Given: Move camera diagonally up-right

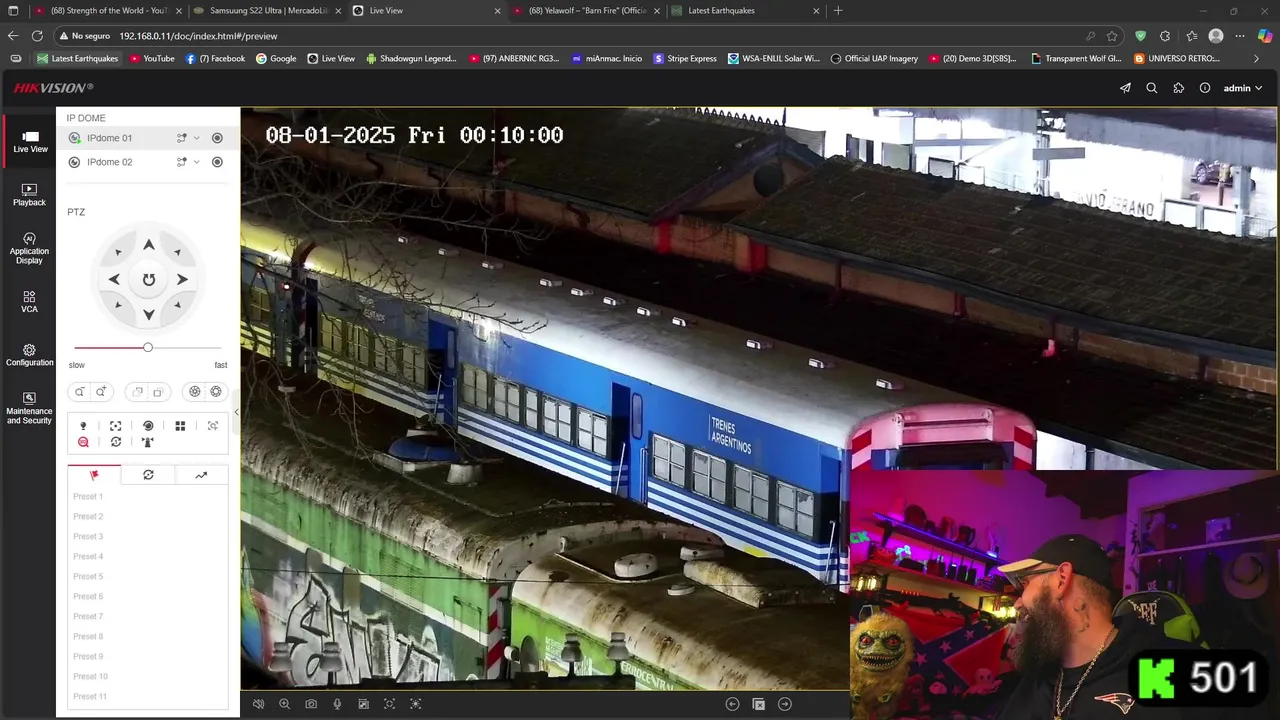Looking at the screenshot, I should click(x=177, y=253).
